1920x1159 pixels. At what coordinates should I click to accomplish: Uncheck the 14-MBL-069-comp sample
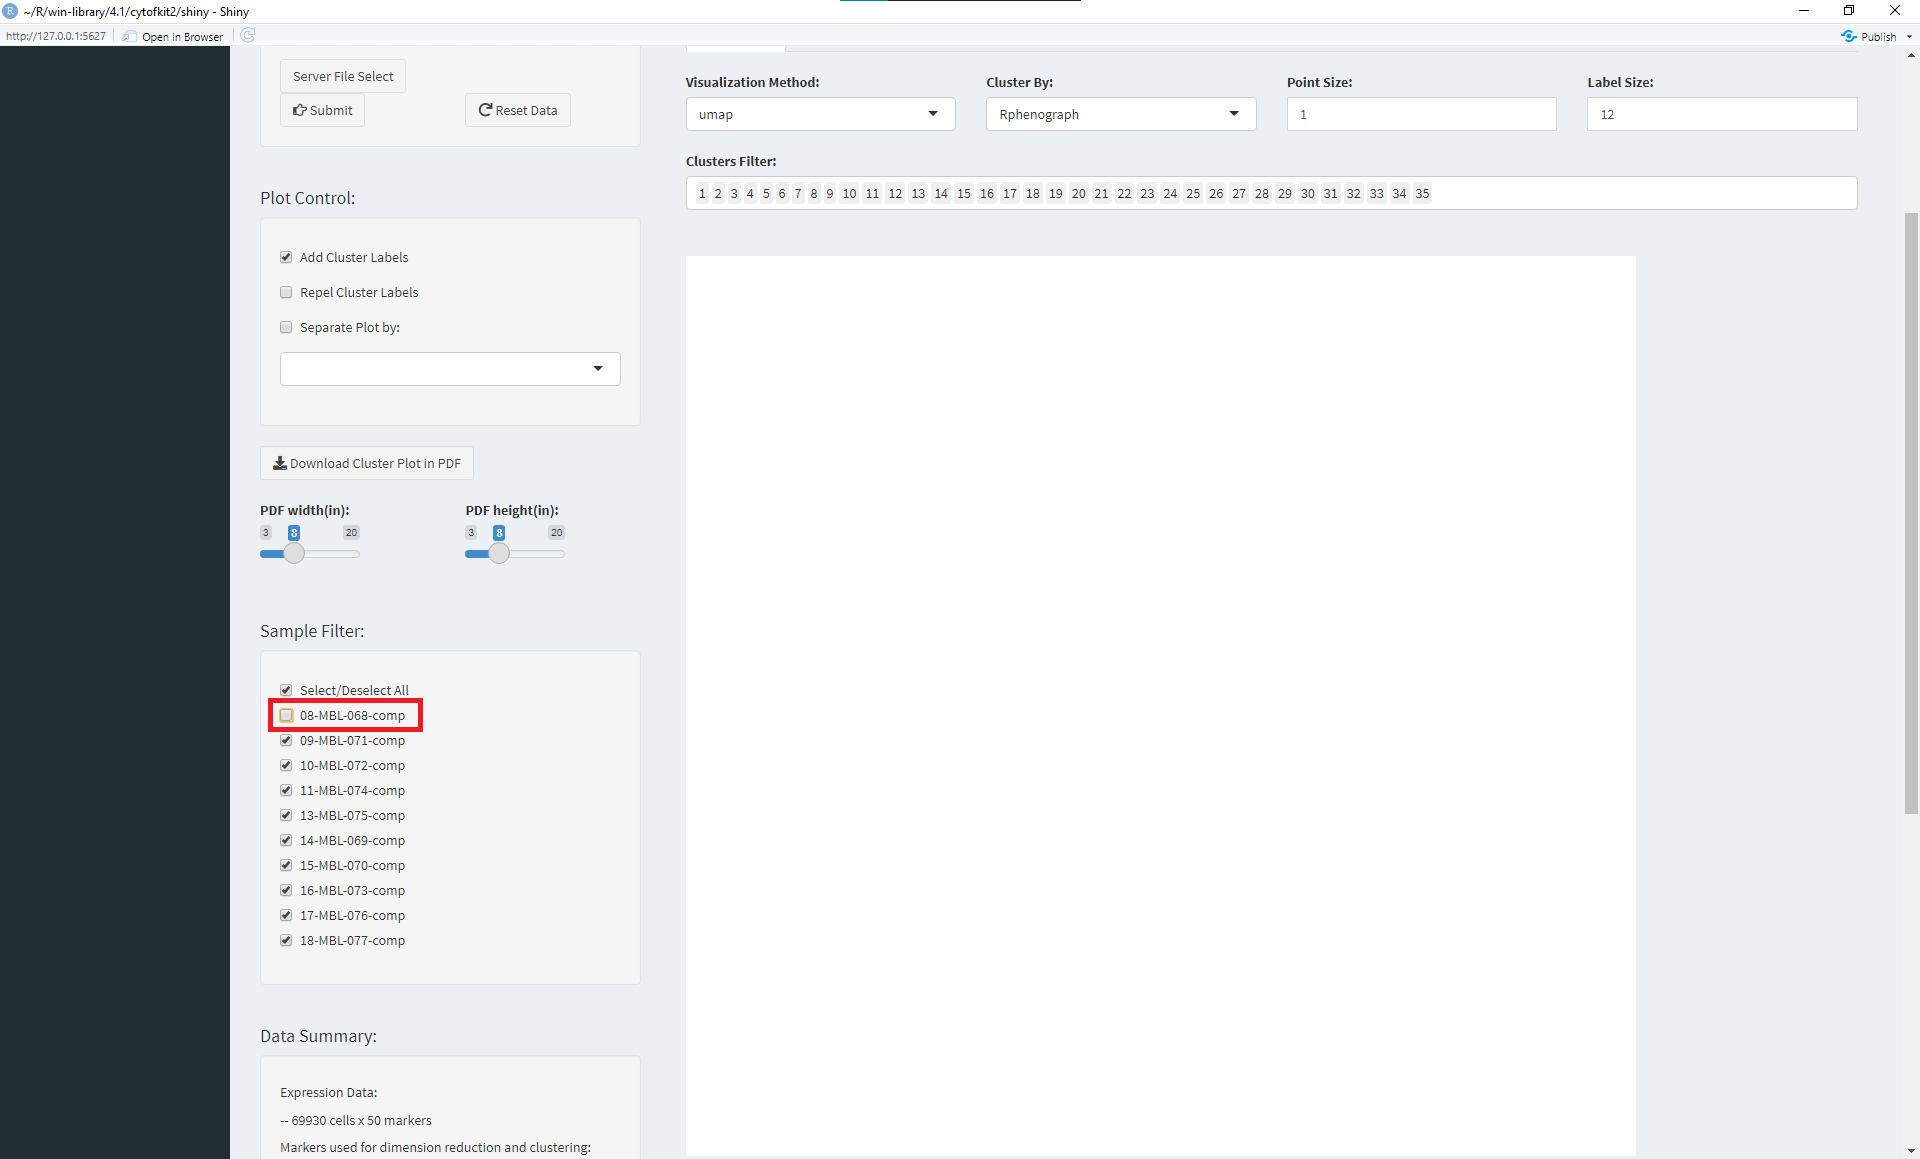coord(286,840)
